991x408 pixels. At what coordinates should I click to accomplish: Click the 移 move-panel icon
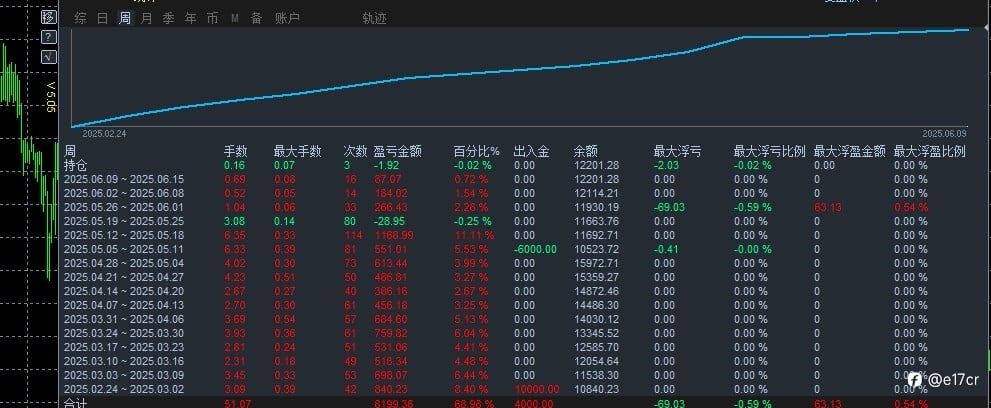[49, 17]
